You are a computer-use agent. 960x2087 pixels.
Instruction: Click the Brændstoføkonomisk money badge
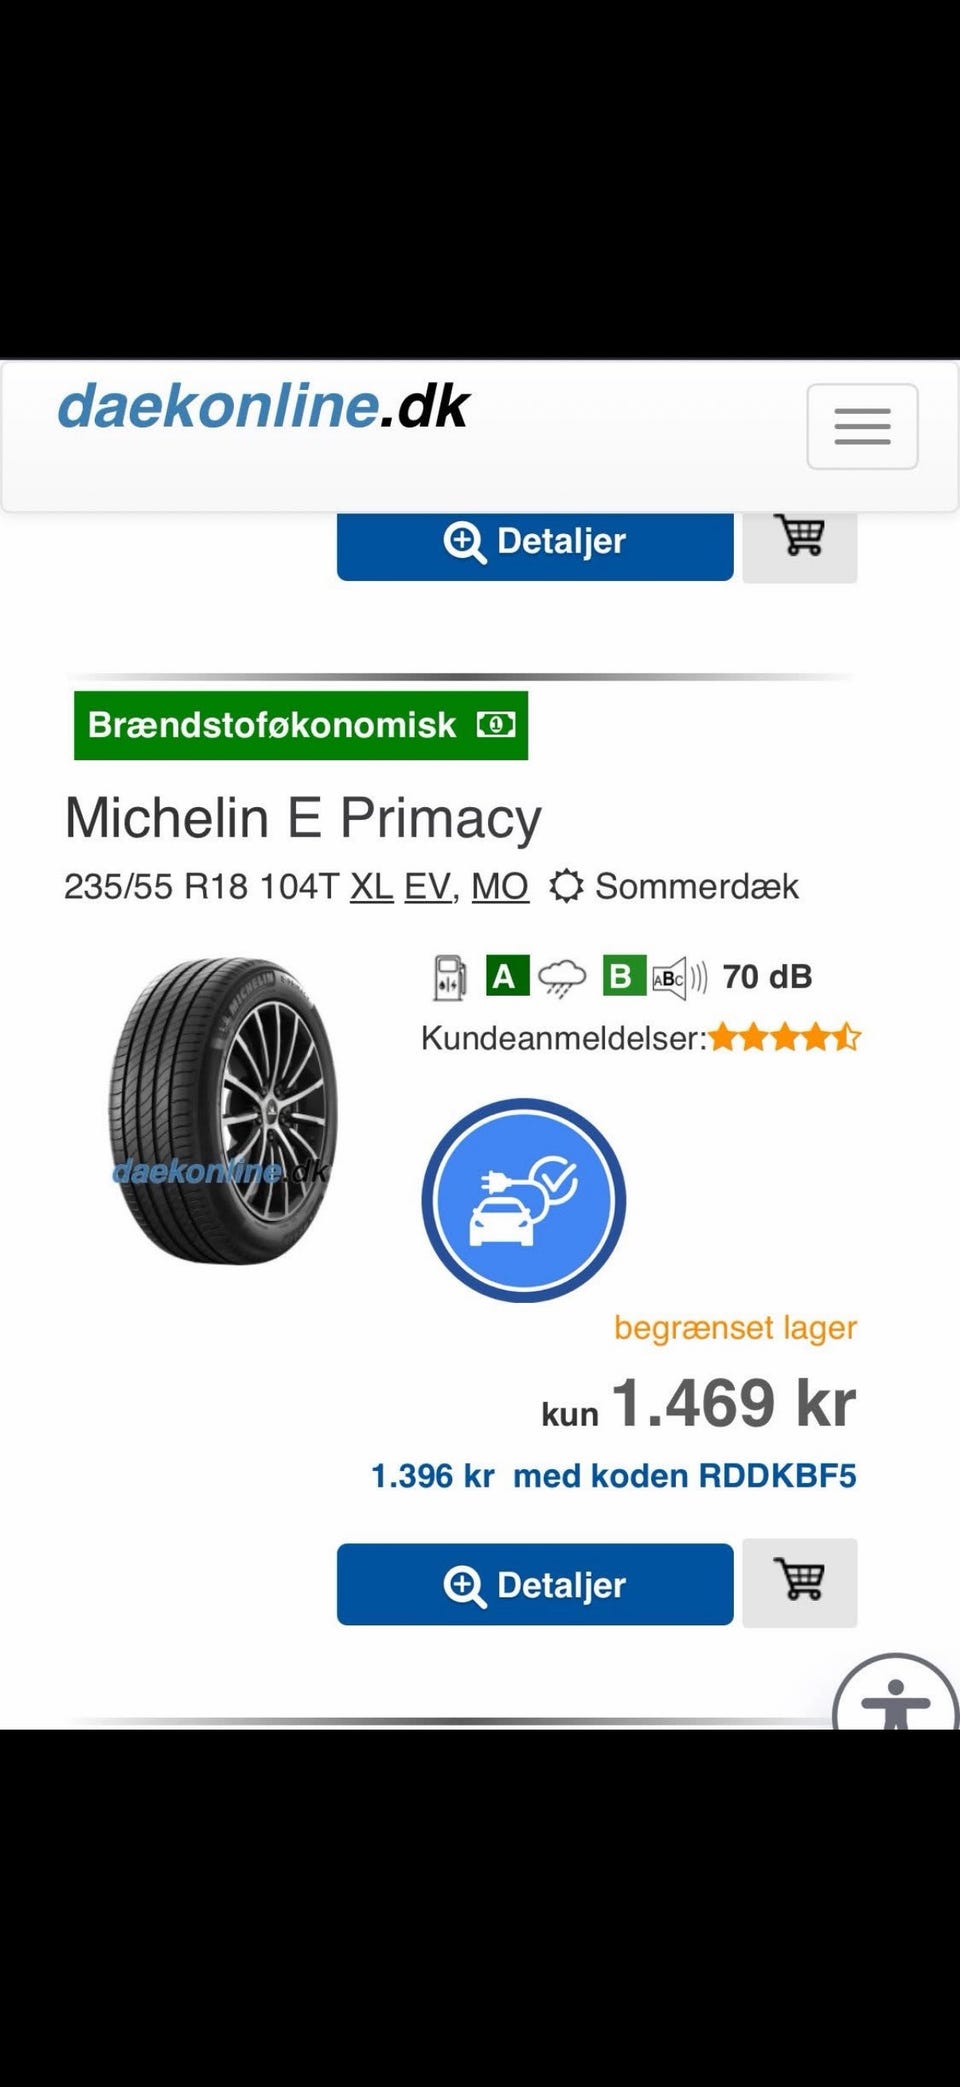[300, 725]
